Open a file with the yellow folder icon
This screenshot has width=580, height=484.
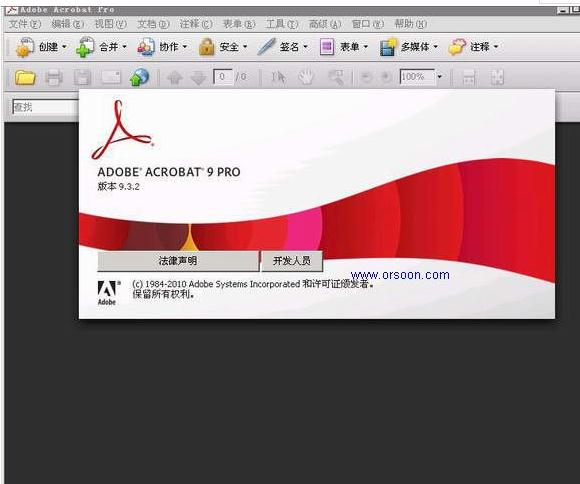point(25,77)
